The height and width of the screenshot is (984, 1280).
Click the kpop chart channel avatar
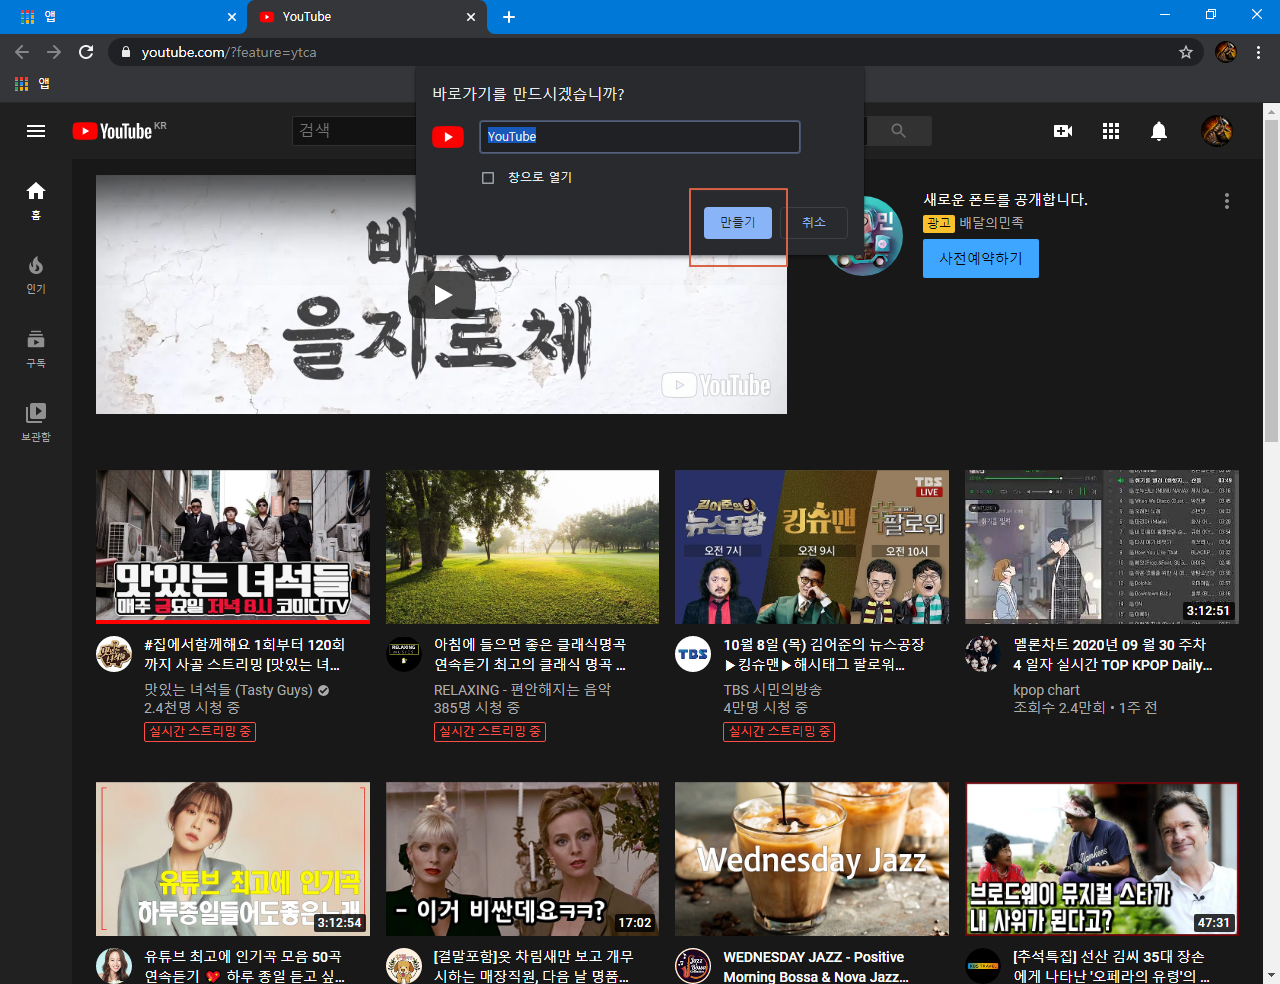(x=983, y=654)
